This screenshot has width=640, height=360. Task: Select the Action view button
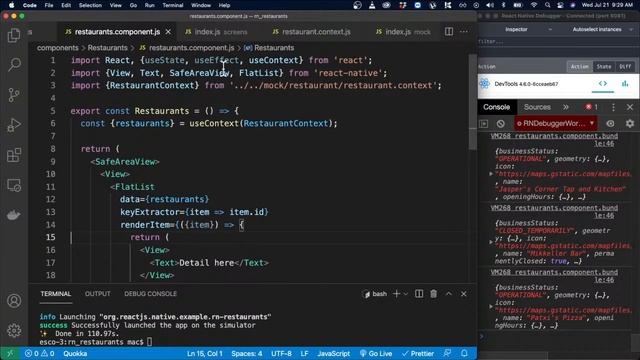point(579,67)
